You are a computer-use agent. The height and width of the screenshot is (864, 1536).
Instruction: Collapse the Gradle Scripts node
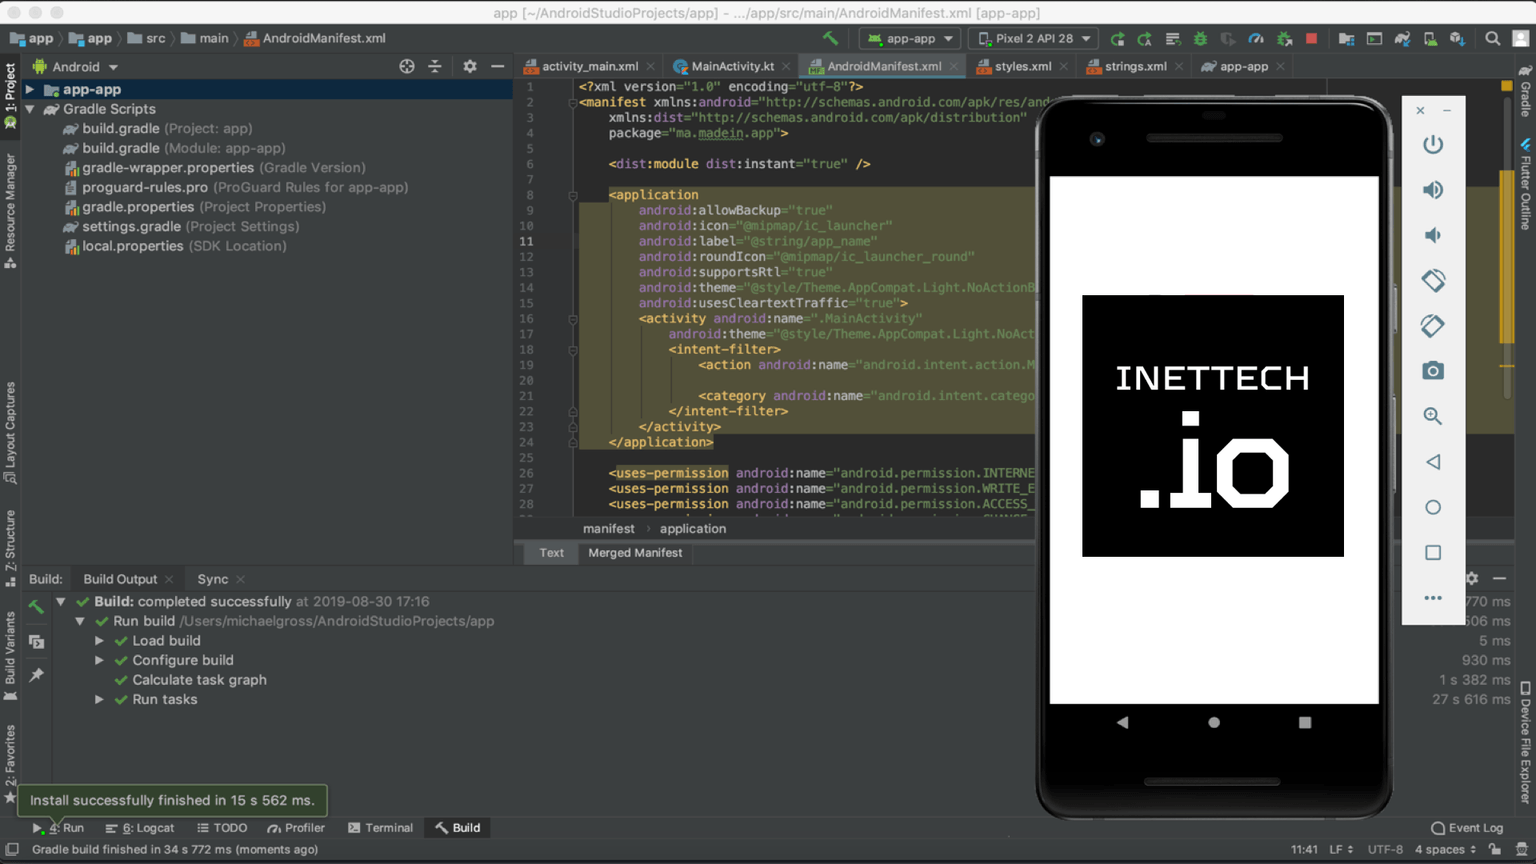click(x=30, y=109)
